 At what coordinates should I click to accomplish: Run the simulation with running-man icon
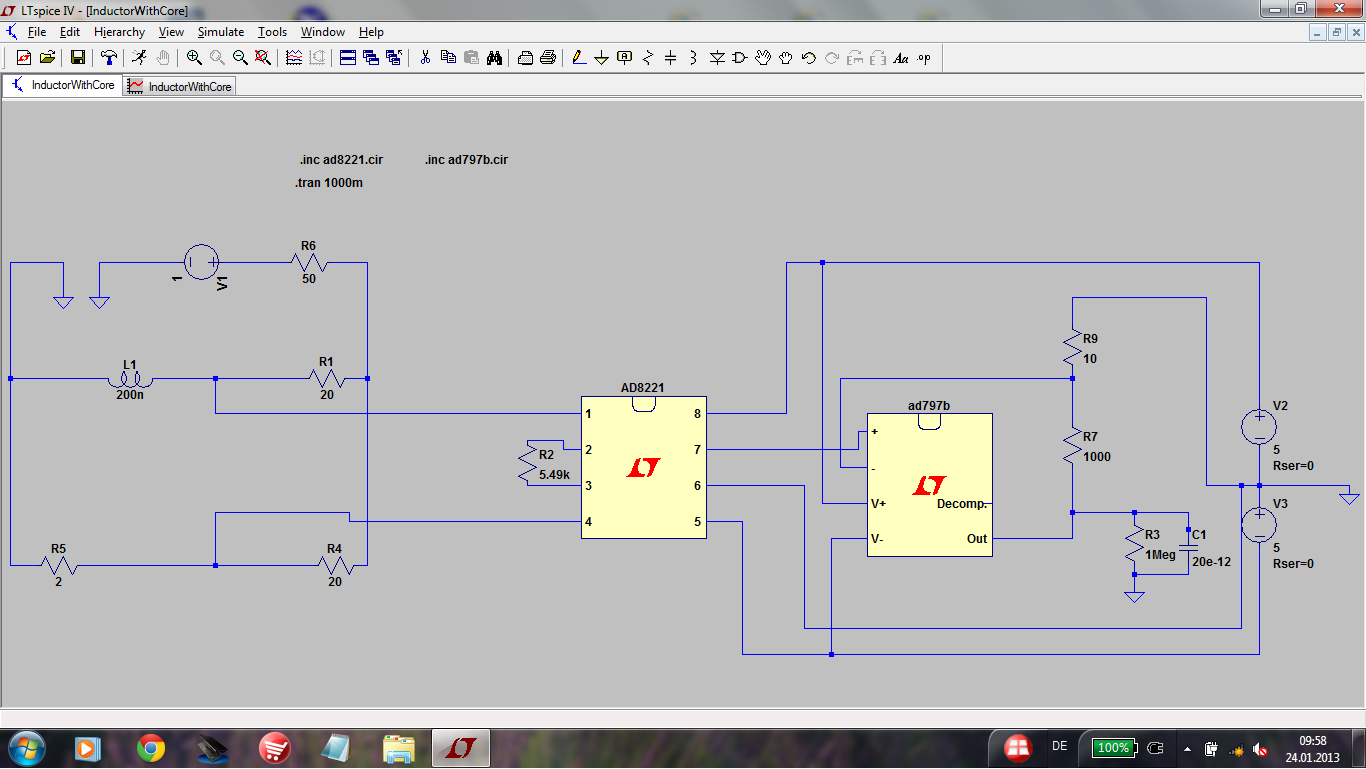tap(139, 58)
